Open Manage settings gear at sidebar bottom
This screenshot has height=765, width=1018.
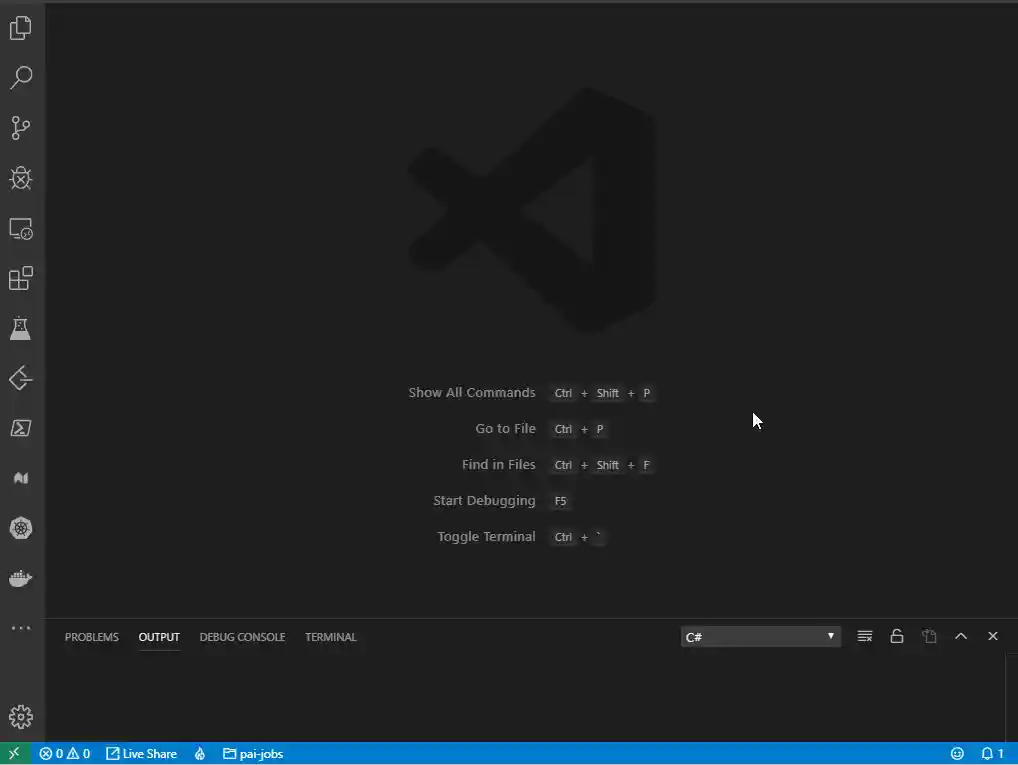pyautogui.click(x=21, y=716)
